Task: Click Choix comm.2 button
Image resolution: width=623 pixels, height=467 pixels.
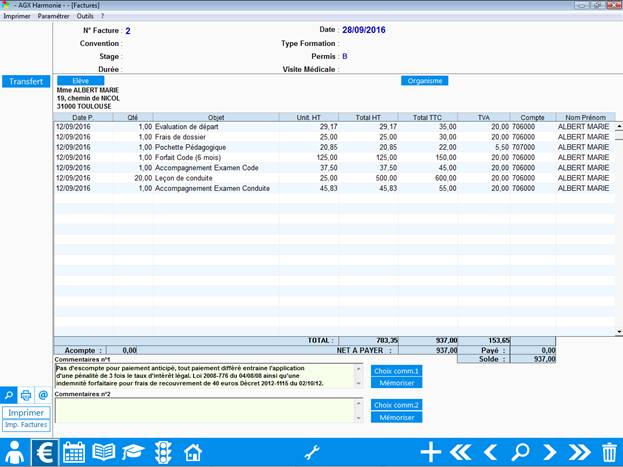Action: click(x=397, y=405)
